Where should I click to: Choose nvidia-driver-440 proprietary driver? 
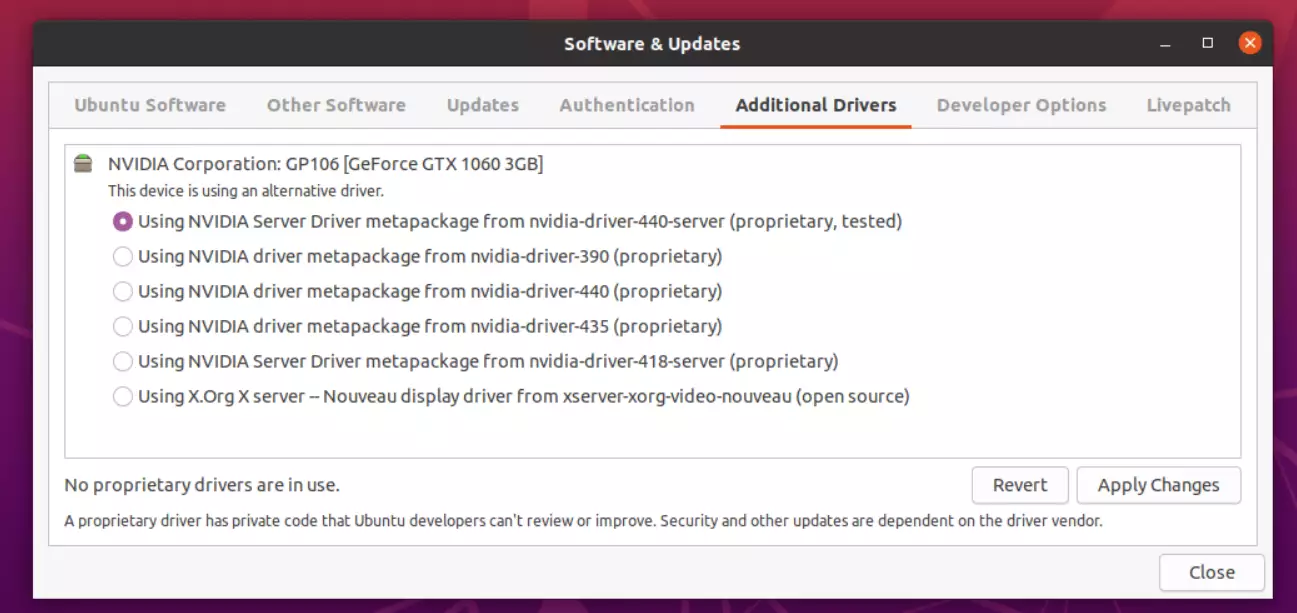[x=418, y=291]
